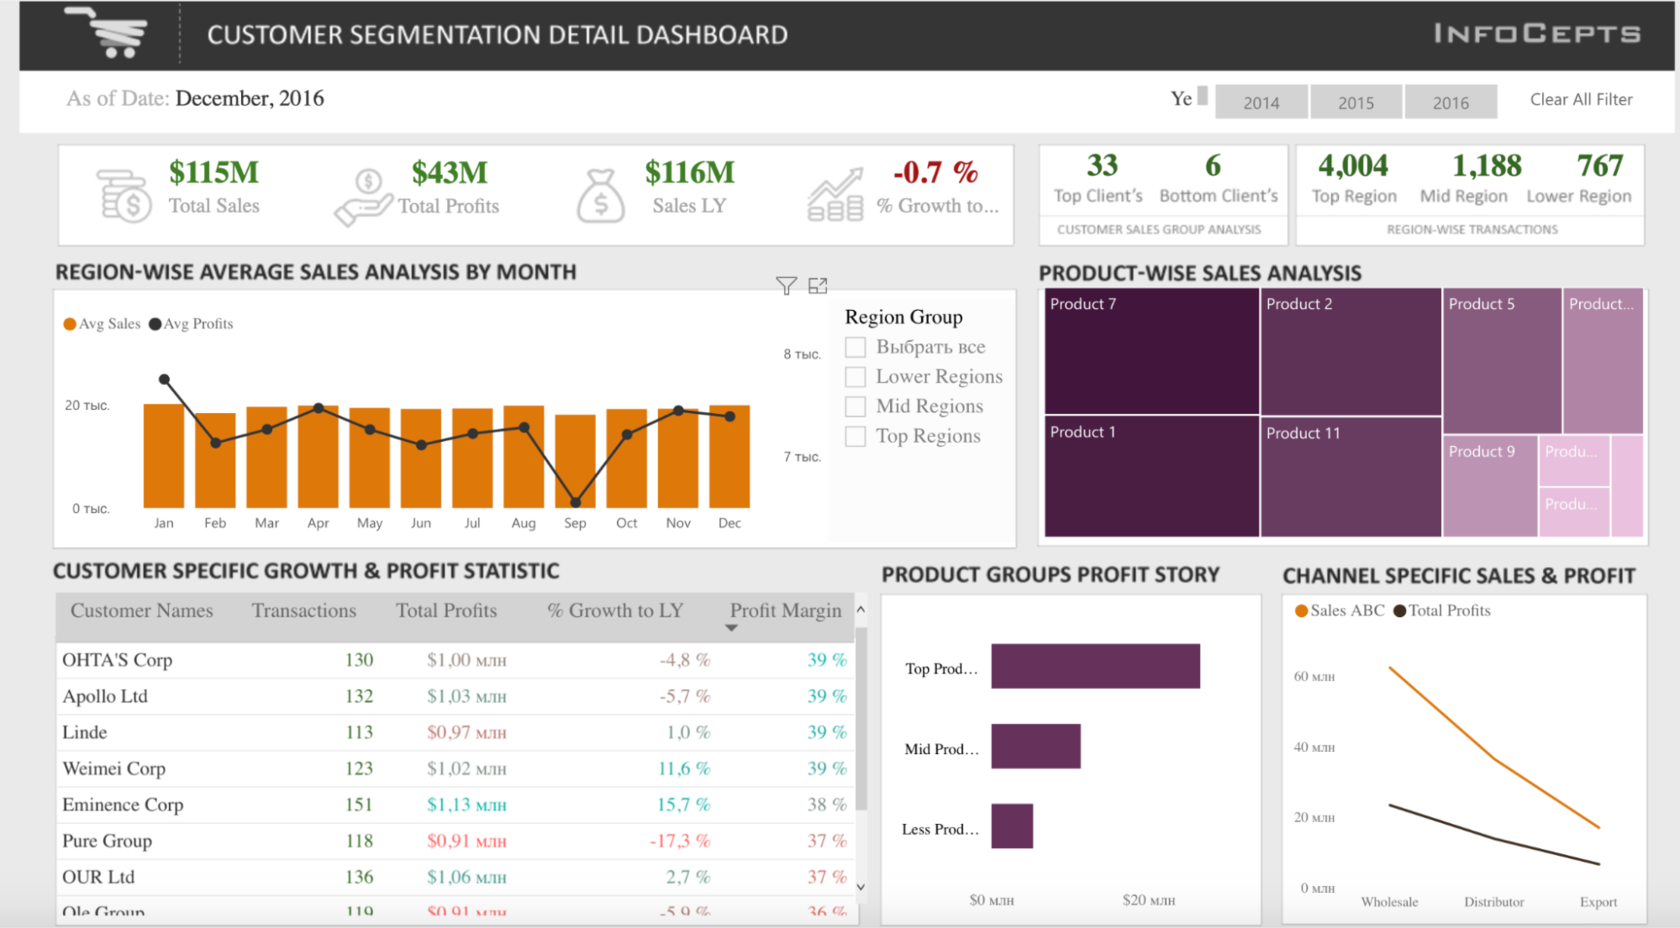
Task: Sort by Customer Names column header
Action: click(x=142, y=611)
